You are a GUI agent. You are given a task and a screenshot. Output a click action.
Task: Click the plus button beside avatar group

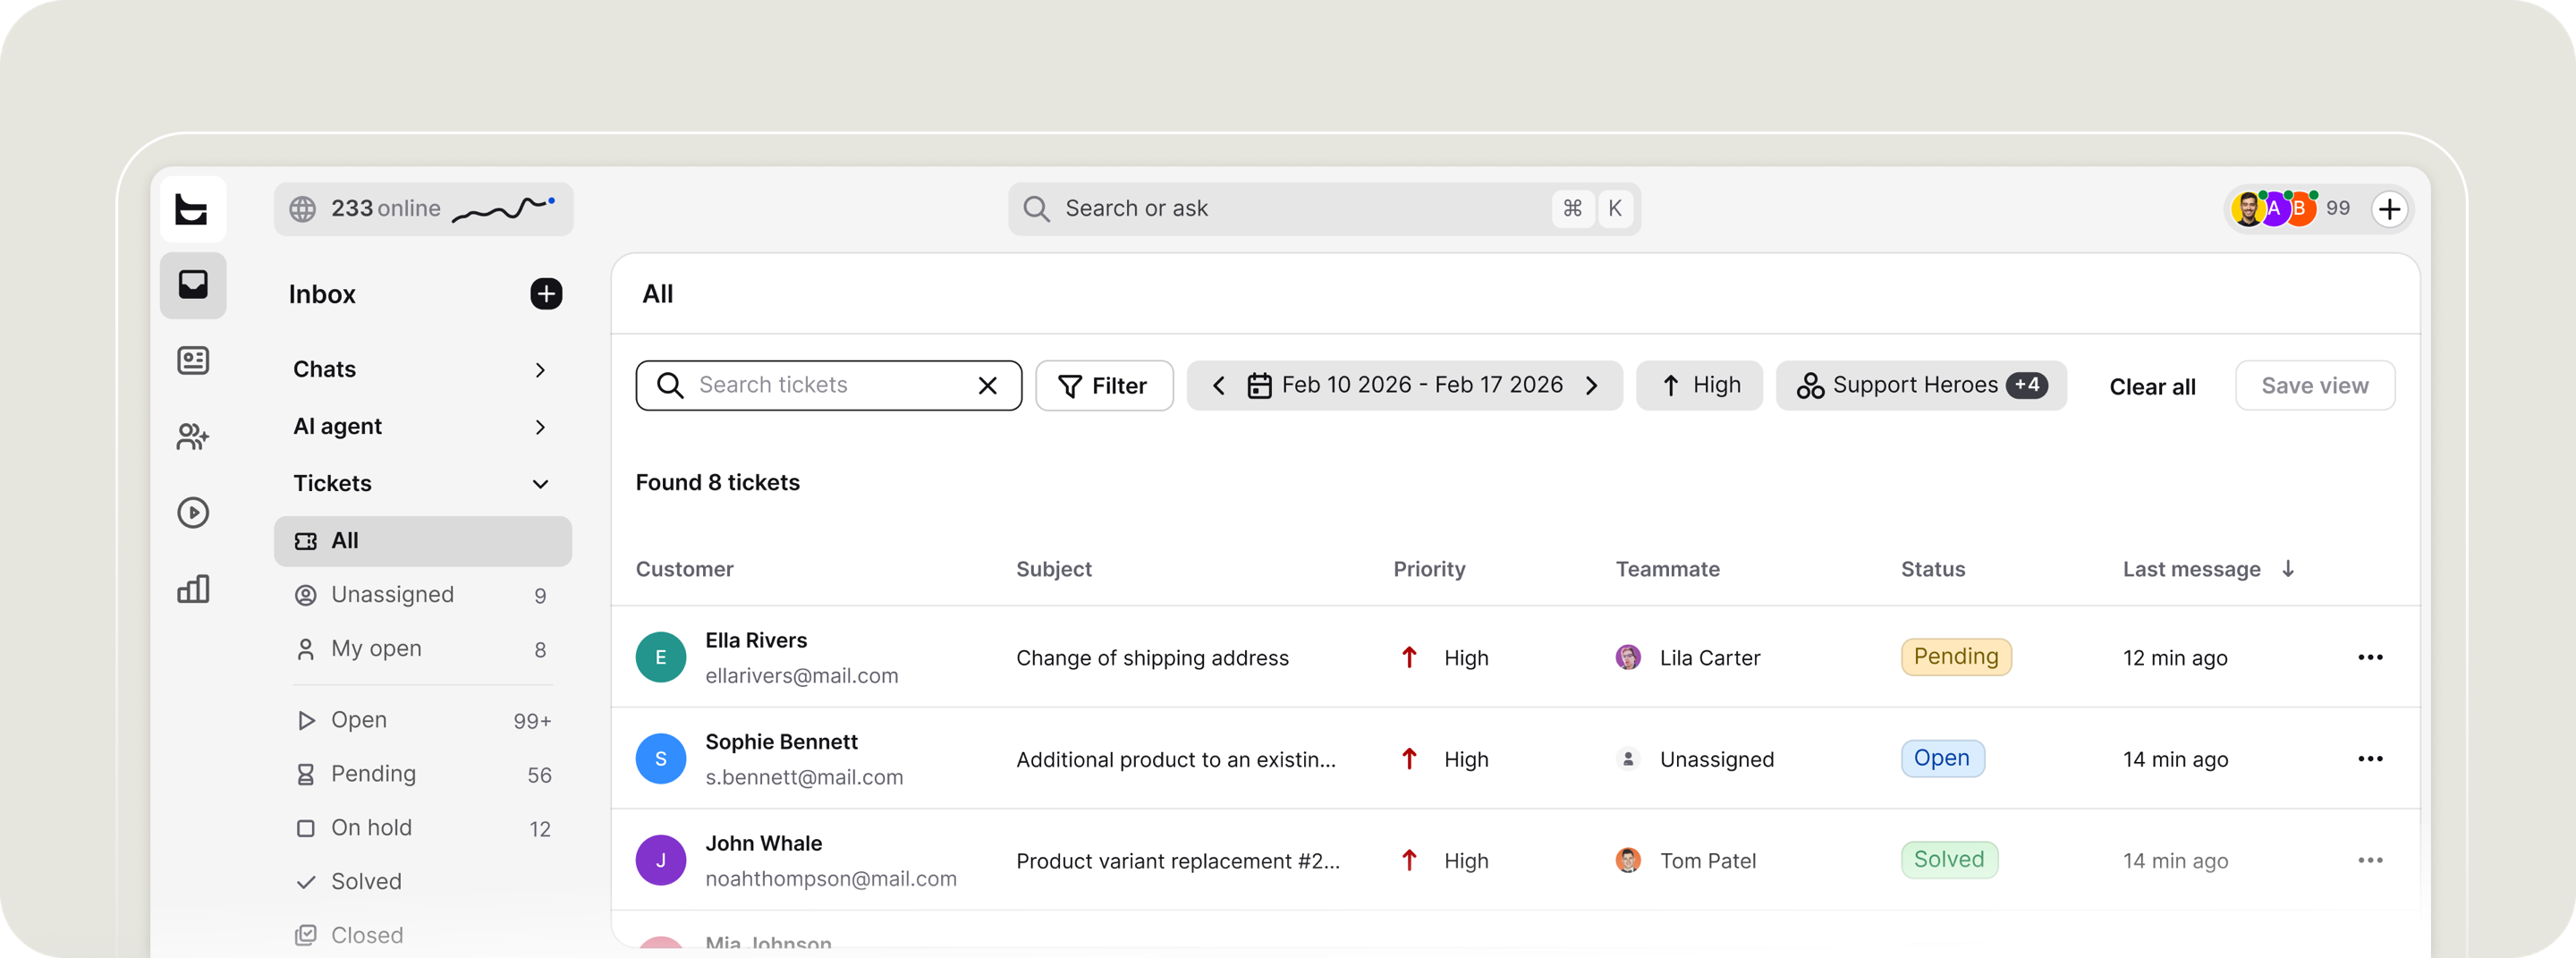pyautogui.click(x=2390, y=209)
